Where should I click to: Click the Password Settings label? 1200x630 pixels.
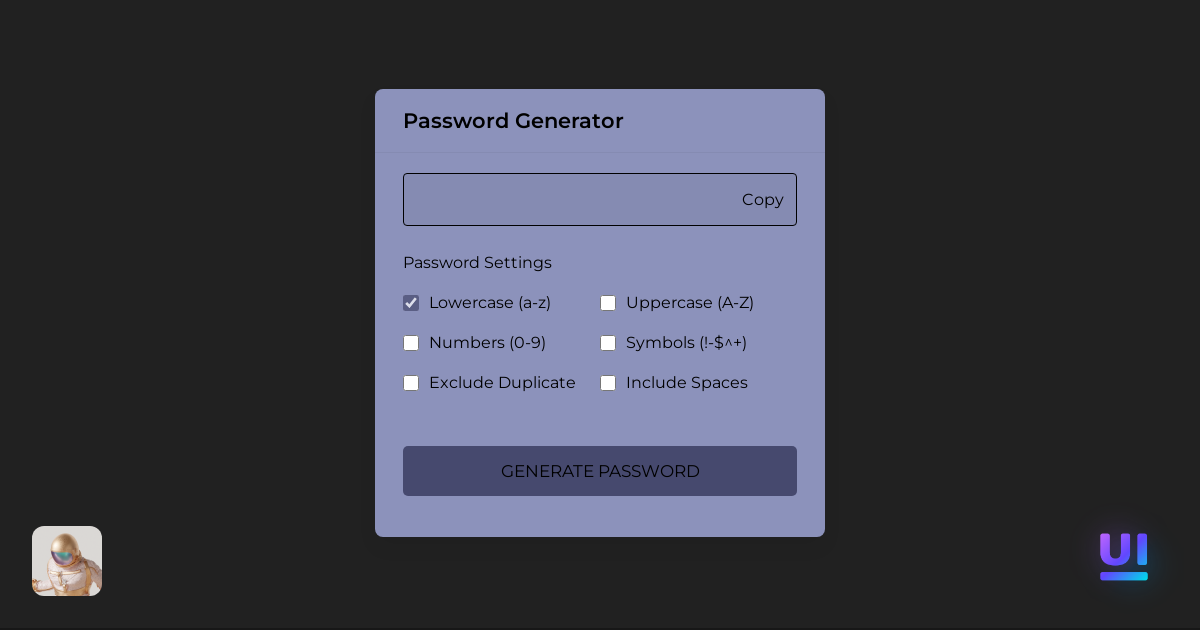(x=477, y=263)
